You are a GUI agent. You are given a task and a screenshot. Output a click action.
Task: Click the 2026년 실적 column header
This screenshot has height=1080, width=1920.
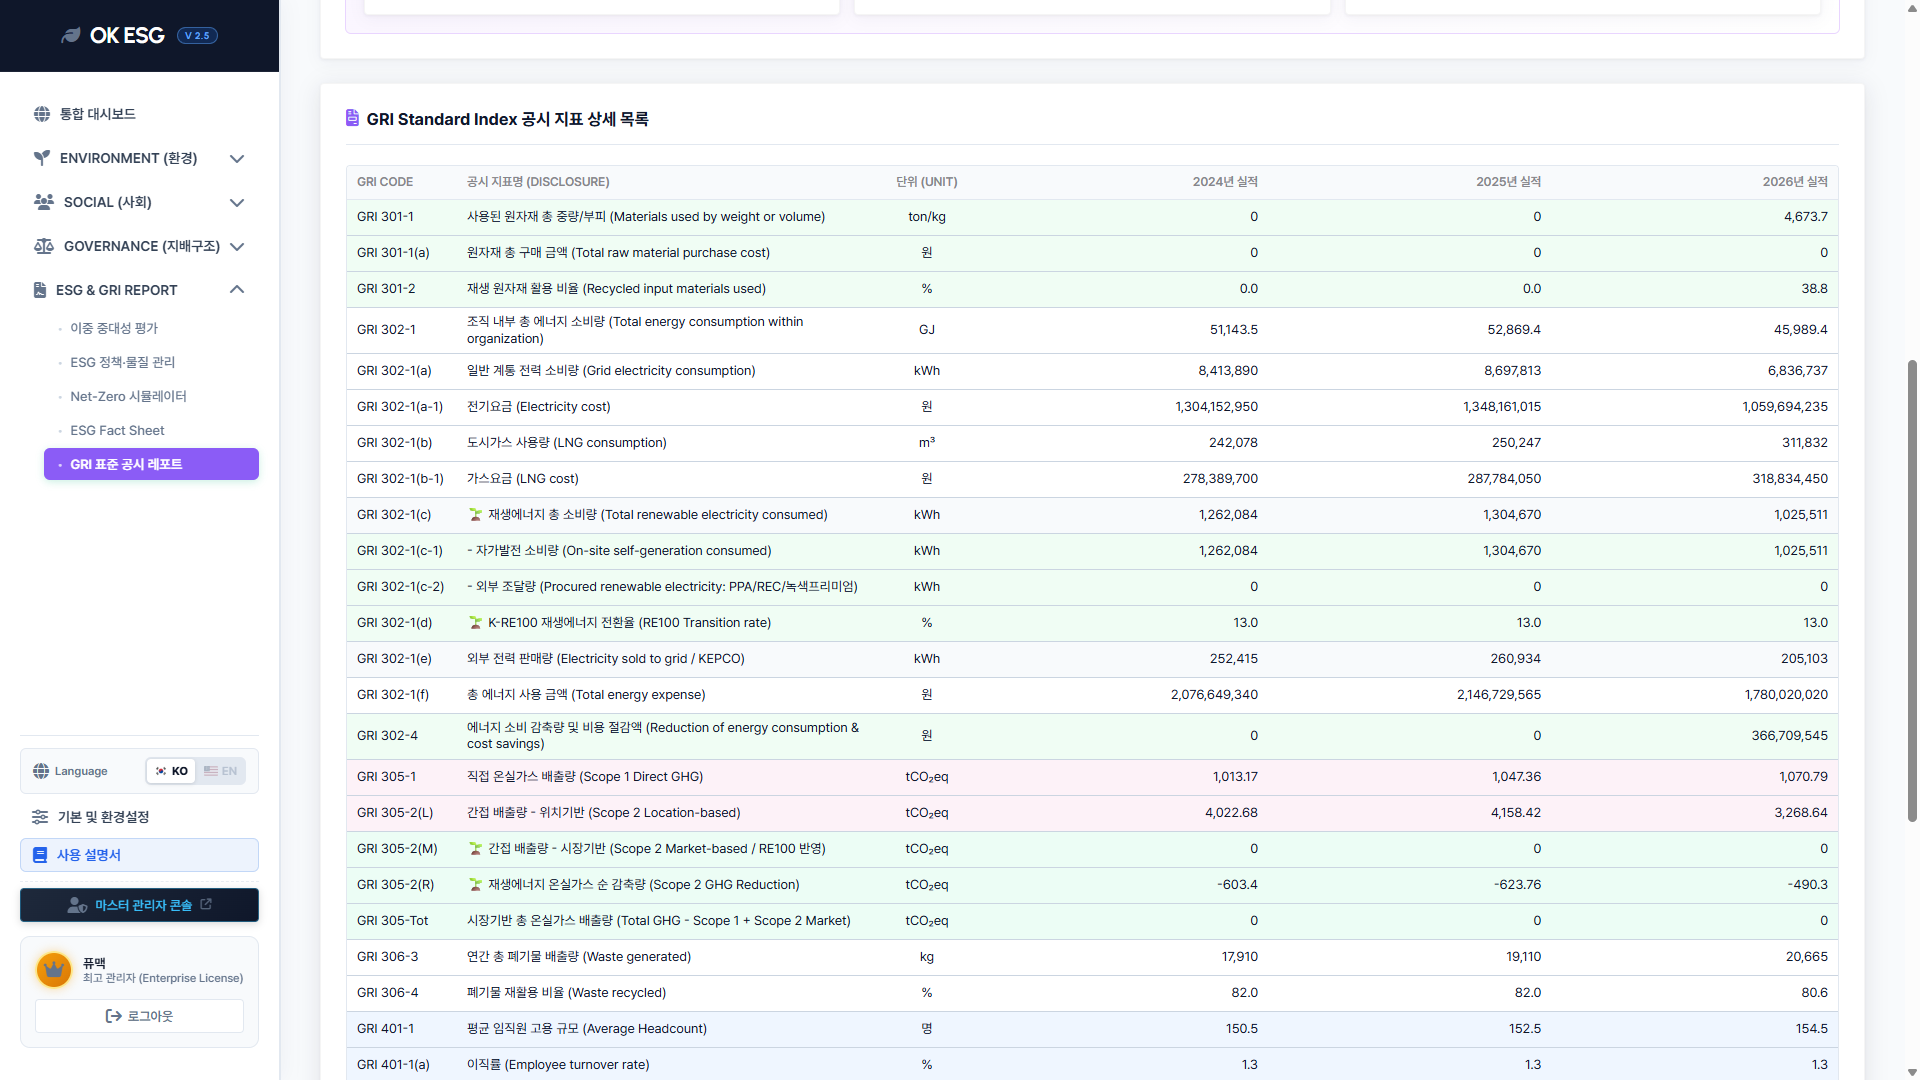(1795, 182)
